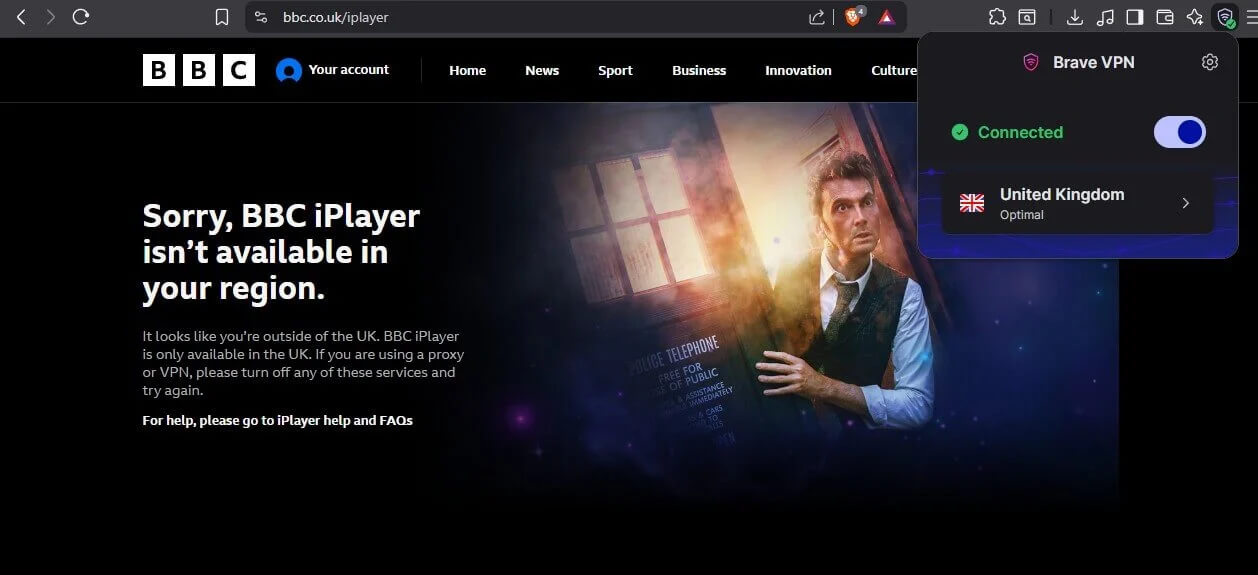Open the Innovation section of BBC

tap(798, 70)
